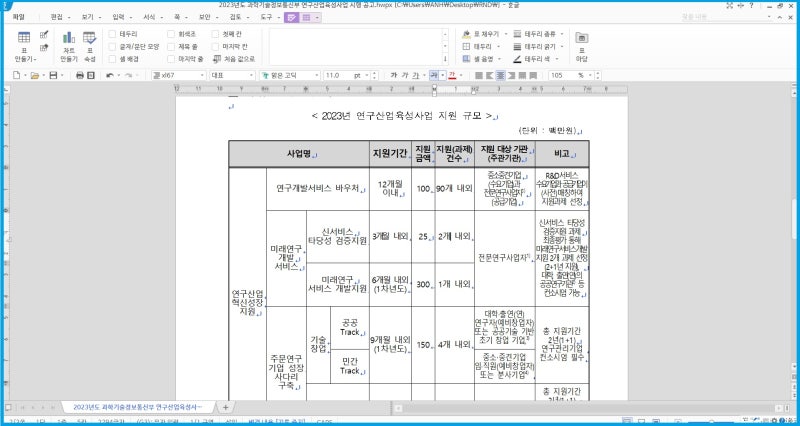800x426 pixels.
Task: Click the 셀 음영 cell shading icon
Action: tap(466, 59)
